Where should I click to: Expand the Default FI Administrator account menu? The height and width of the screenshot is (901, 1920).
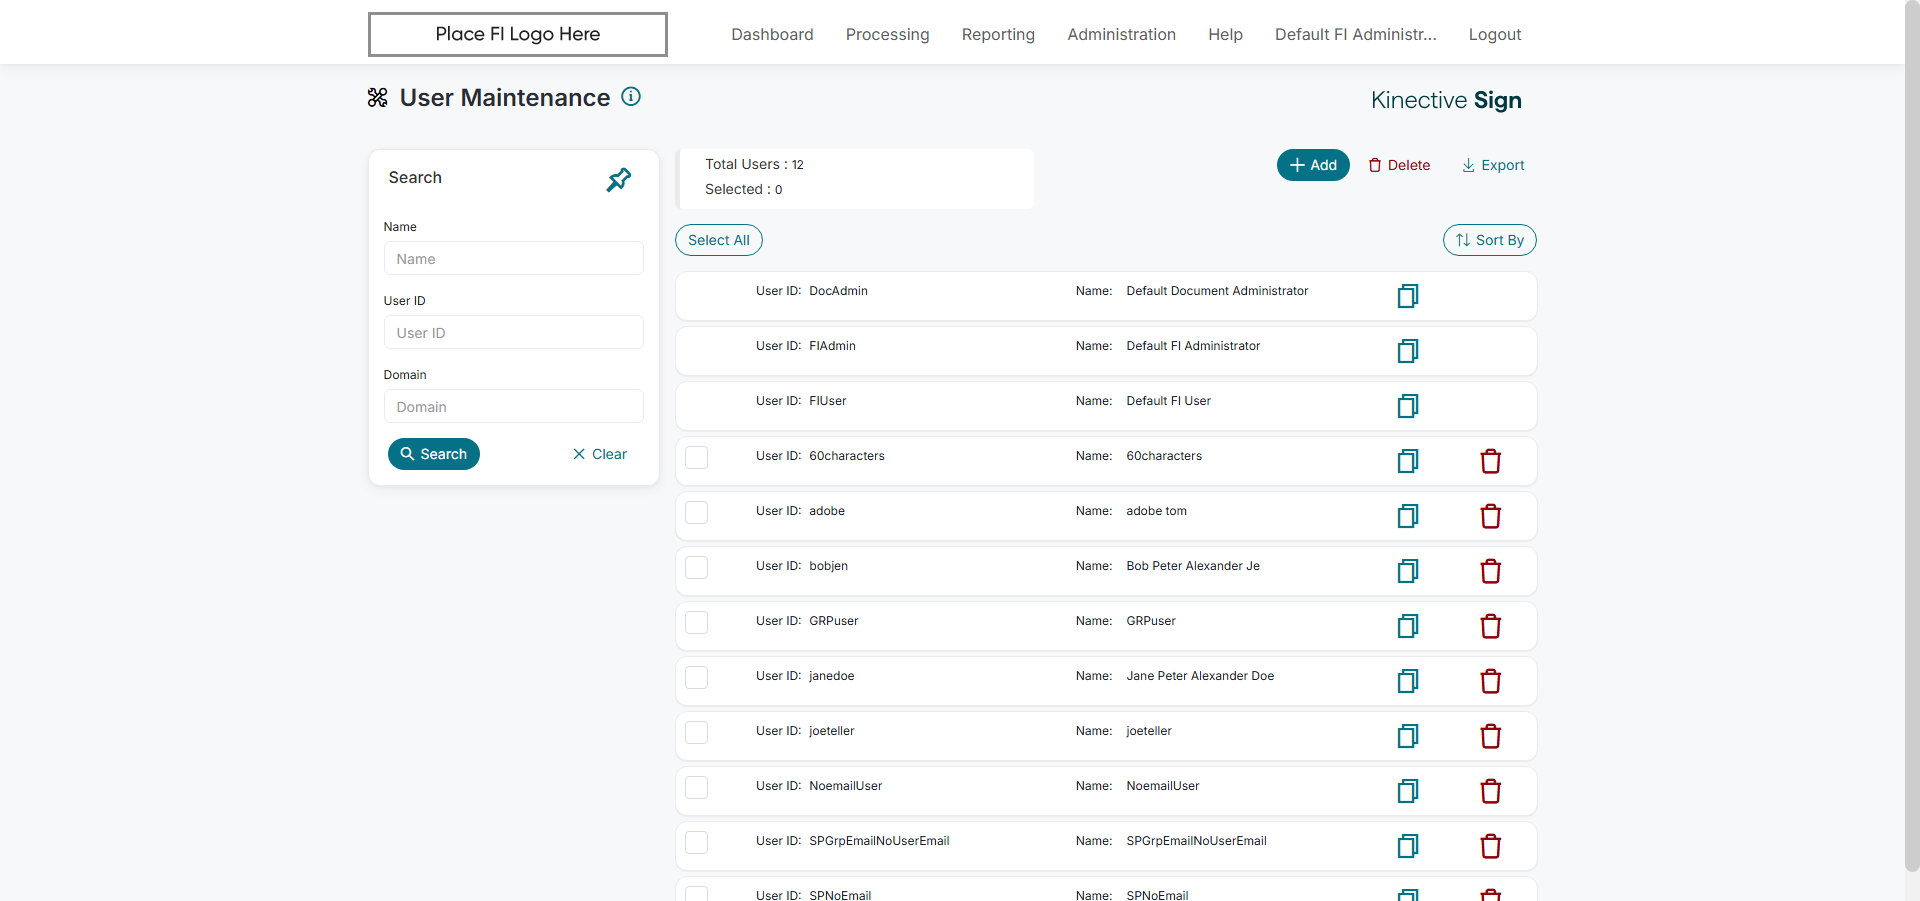tap(1355, 34)
